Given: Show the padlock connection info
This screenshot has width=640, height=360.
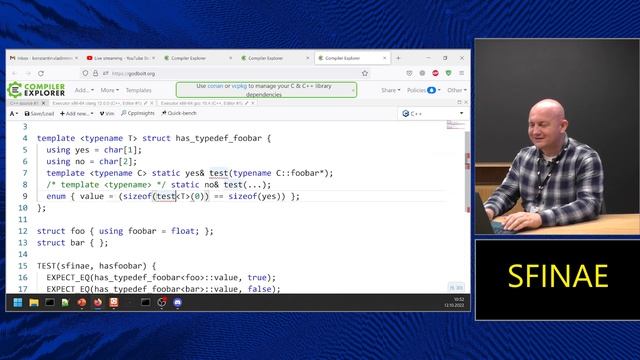Looking at the screenshot, I should tap(95, 73).
